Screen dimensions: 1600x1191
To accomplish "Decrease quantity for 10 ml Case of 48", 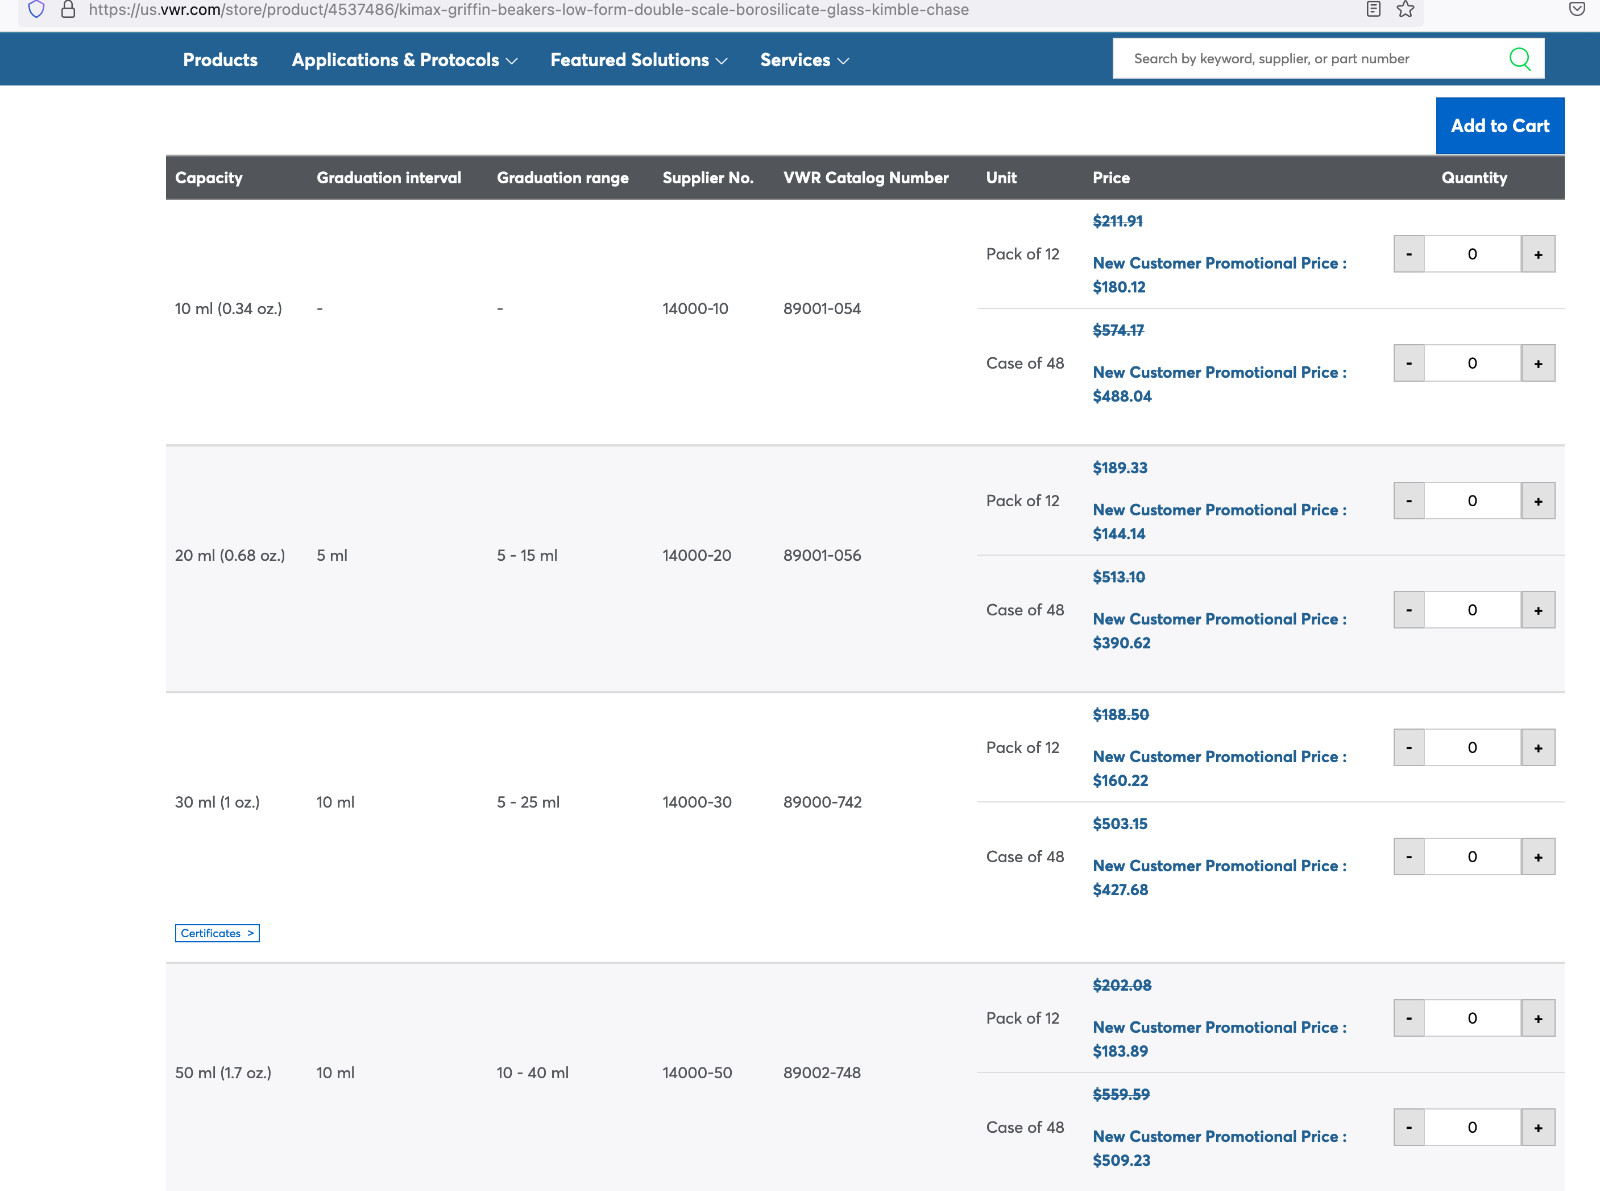I will (1409, 363).
